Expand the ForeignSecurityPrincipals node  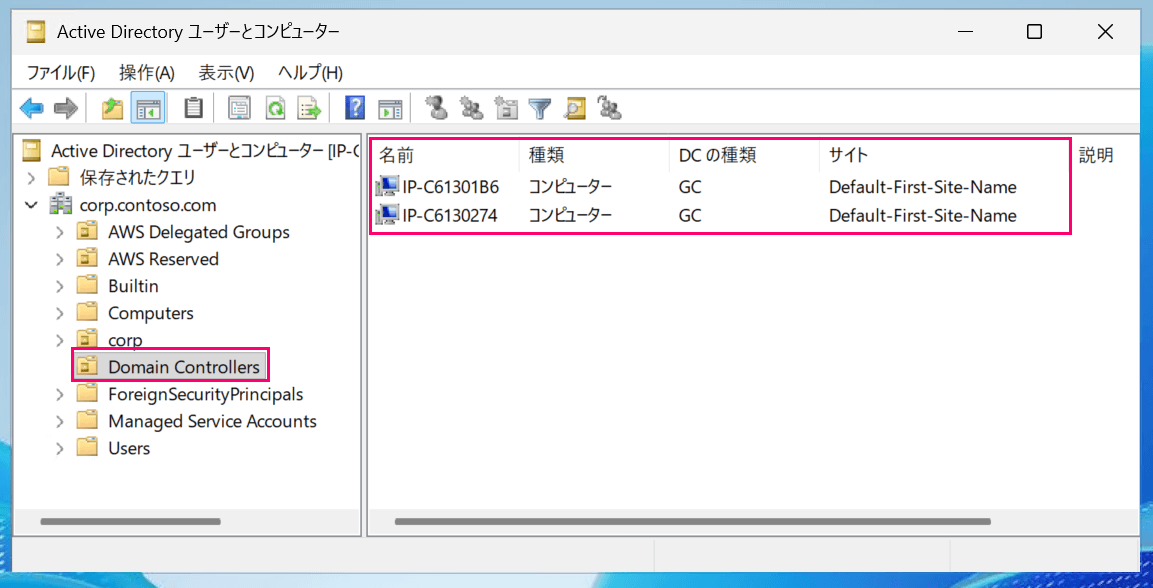pyautogui.click(x=60, y=395)
